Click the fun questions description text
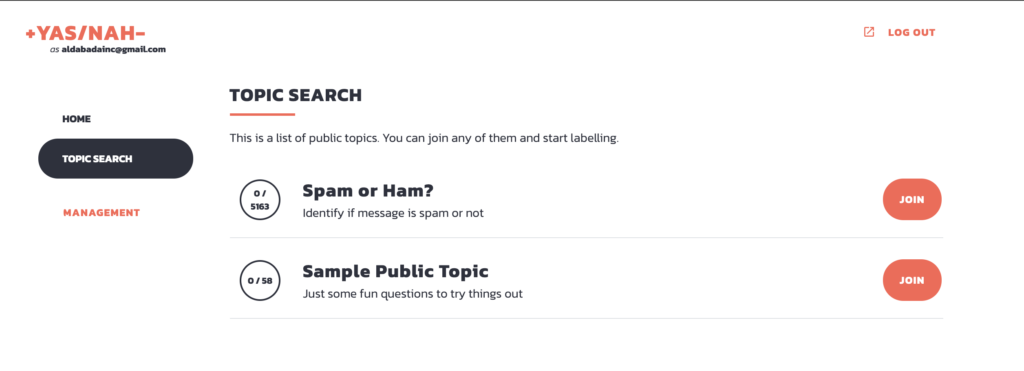 click(413, 294)
